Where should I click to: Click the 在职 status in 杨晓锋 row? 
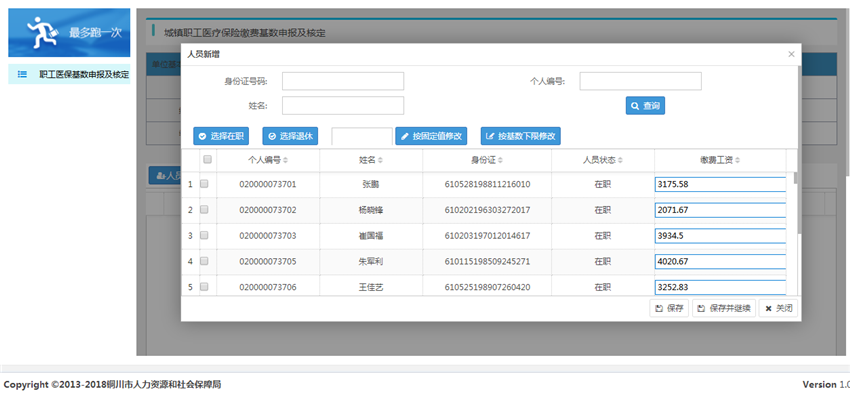click(x=603, y=210)
